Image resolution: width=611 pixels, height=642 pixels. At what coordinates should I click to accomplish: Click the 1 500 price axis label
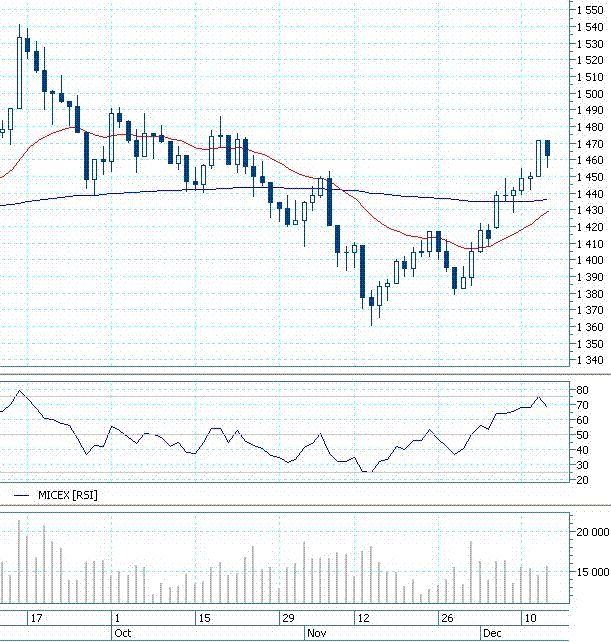click(x=590, y=94)
